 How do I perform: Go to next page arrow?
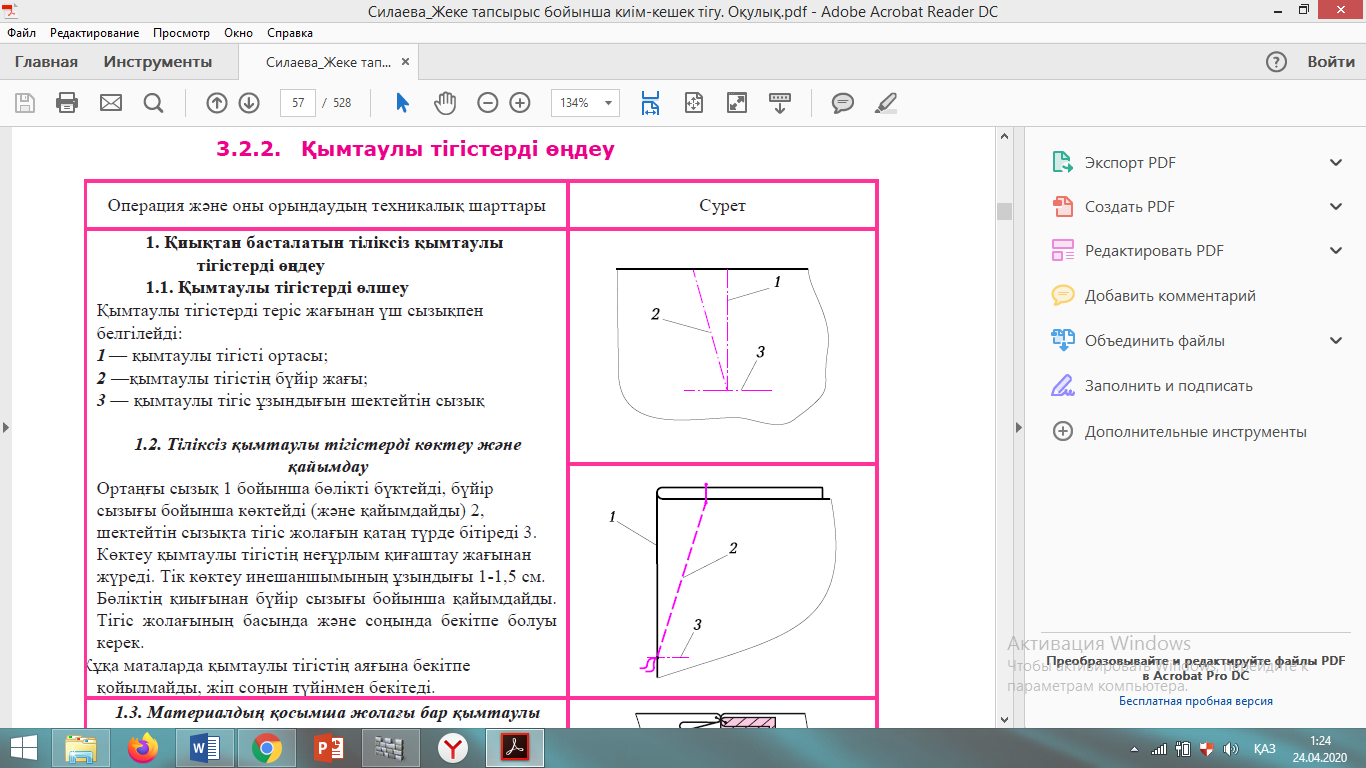(x=249, y=103)
